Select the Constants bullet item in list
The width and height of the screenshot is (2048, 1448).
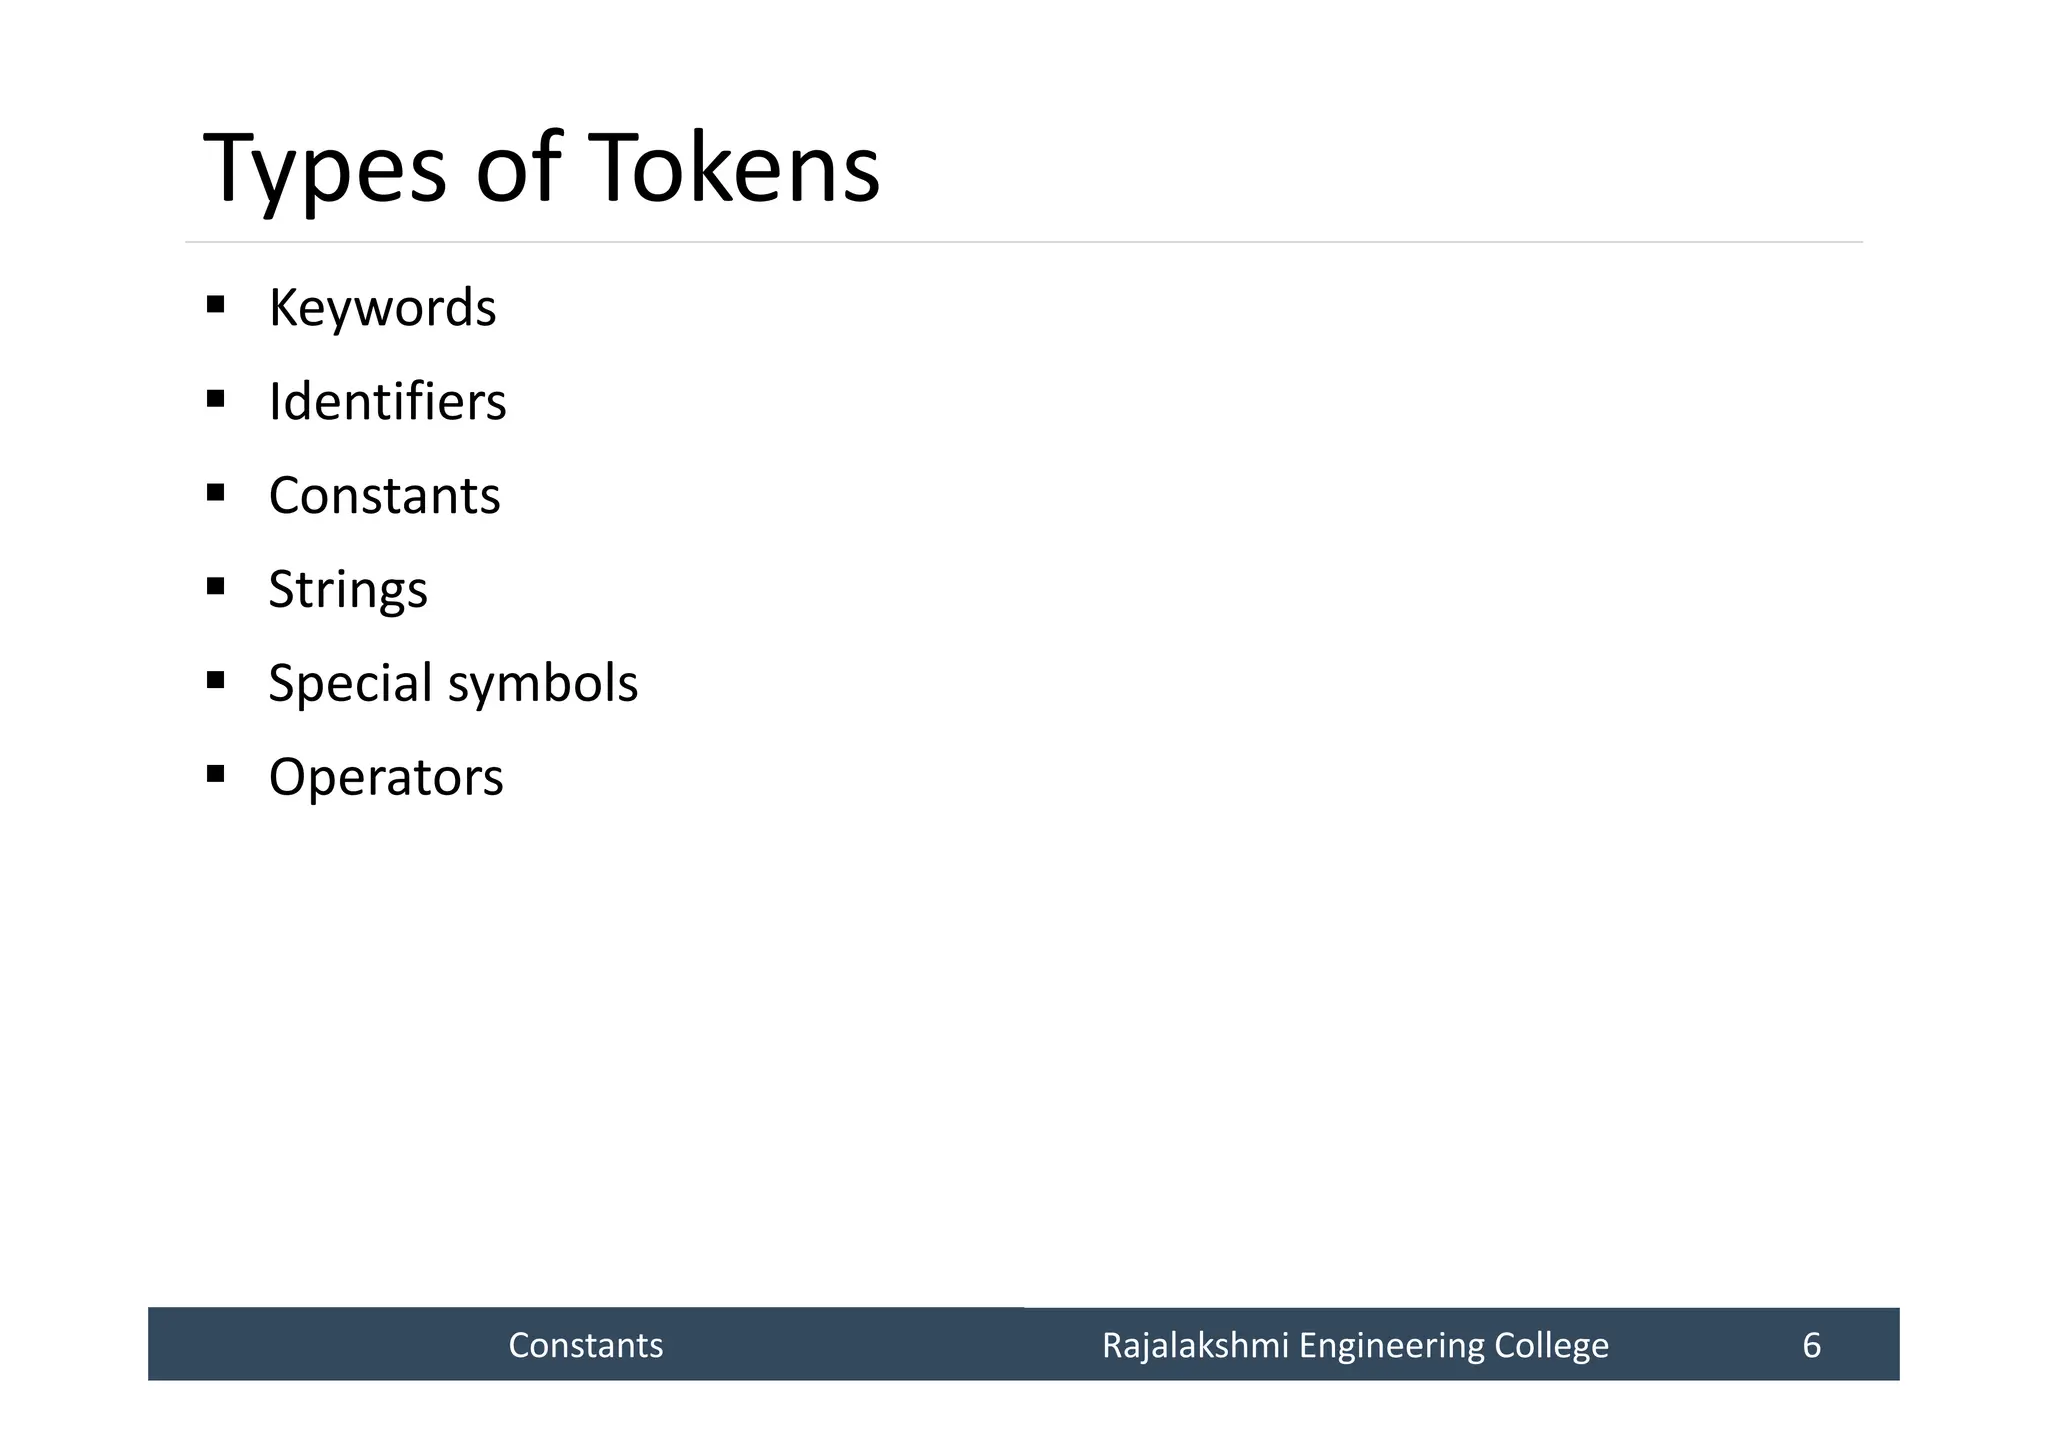[x=384, y=495]
